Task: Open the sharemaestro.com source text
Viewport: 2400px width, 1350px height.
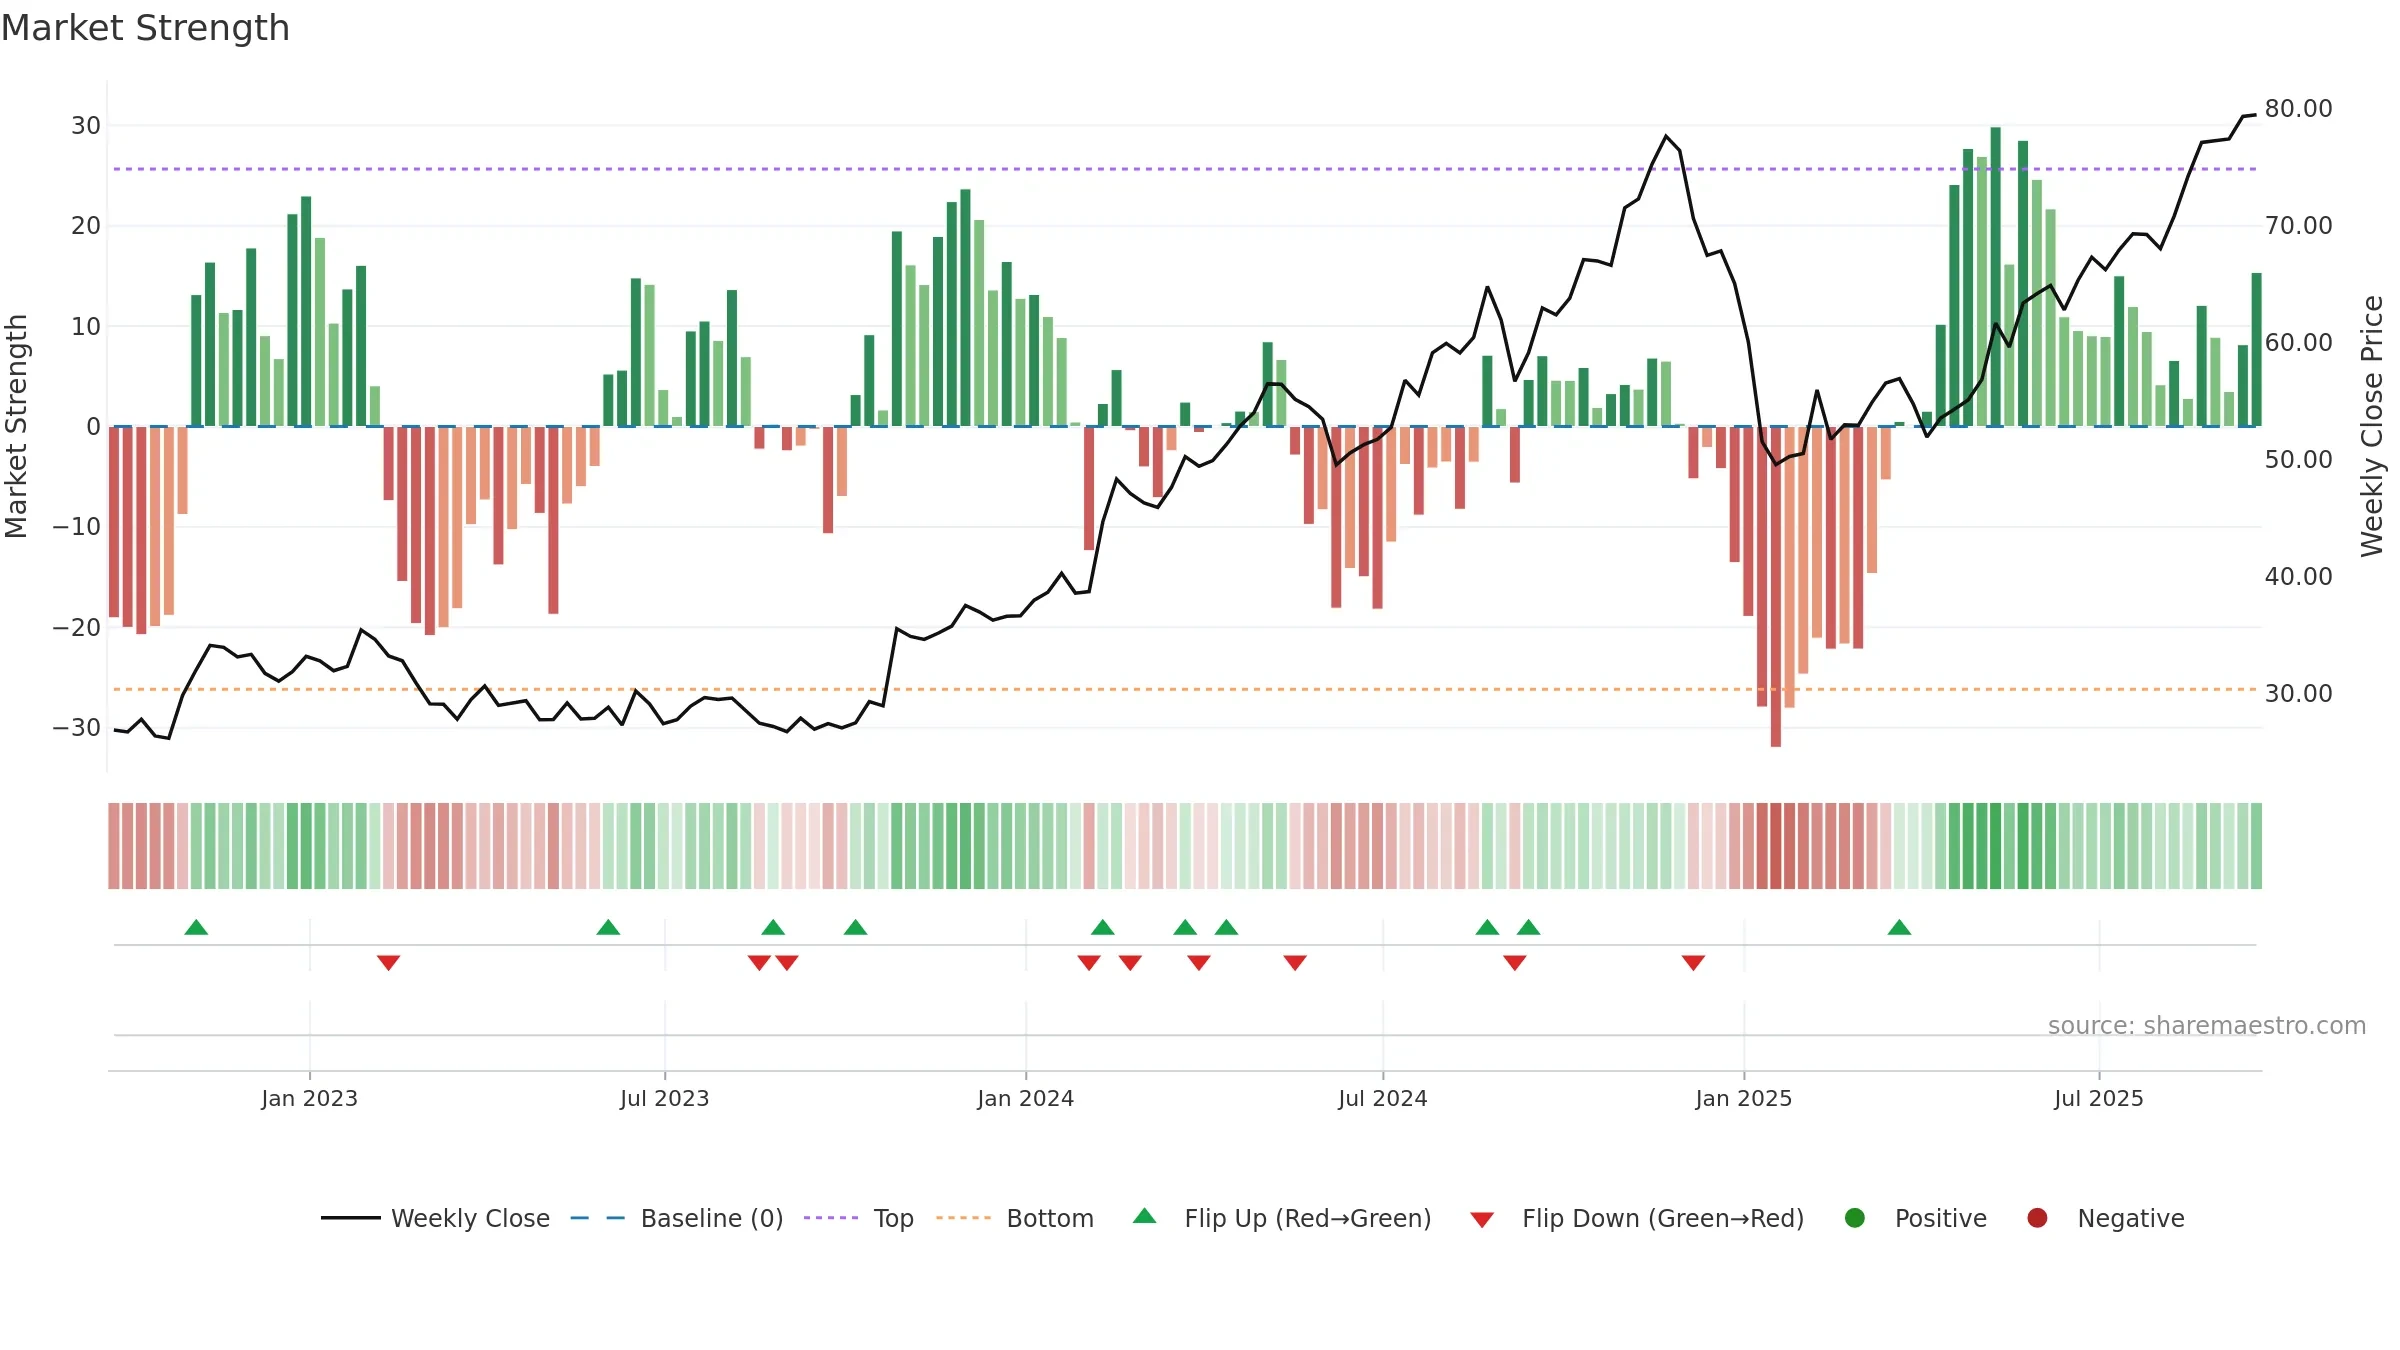Action: point(2206,1026)
